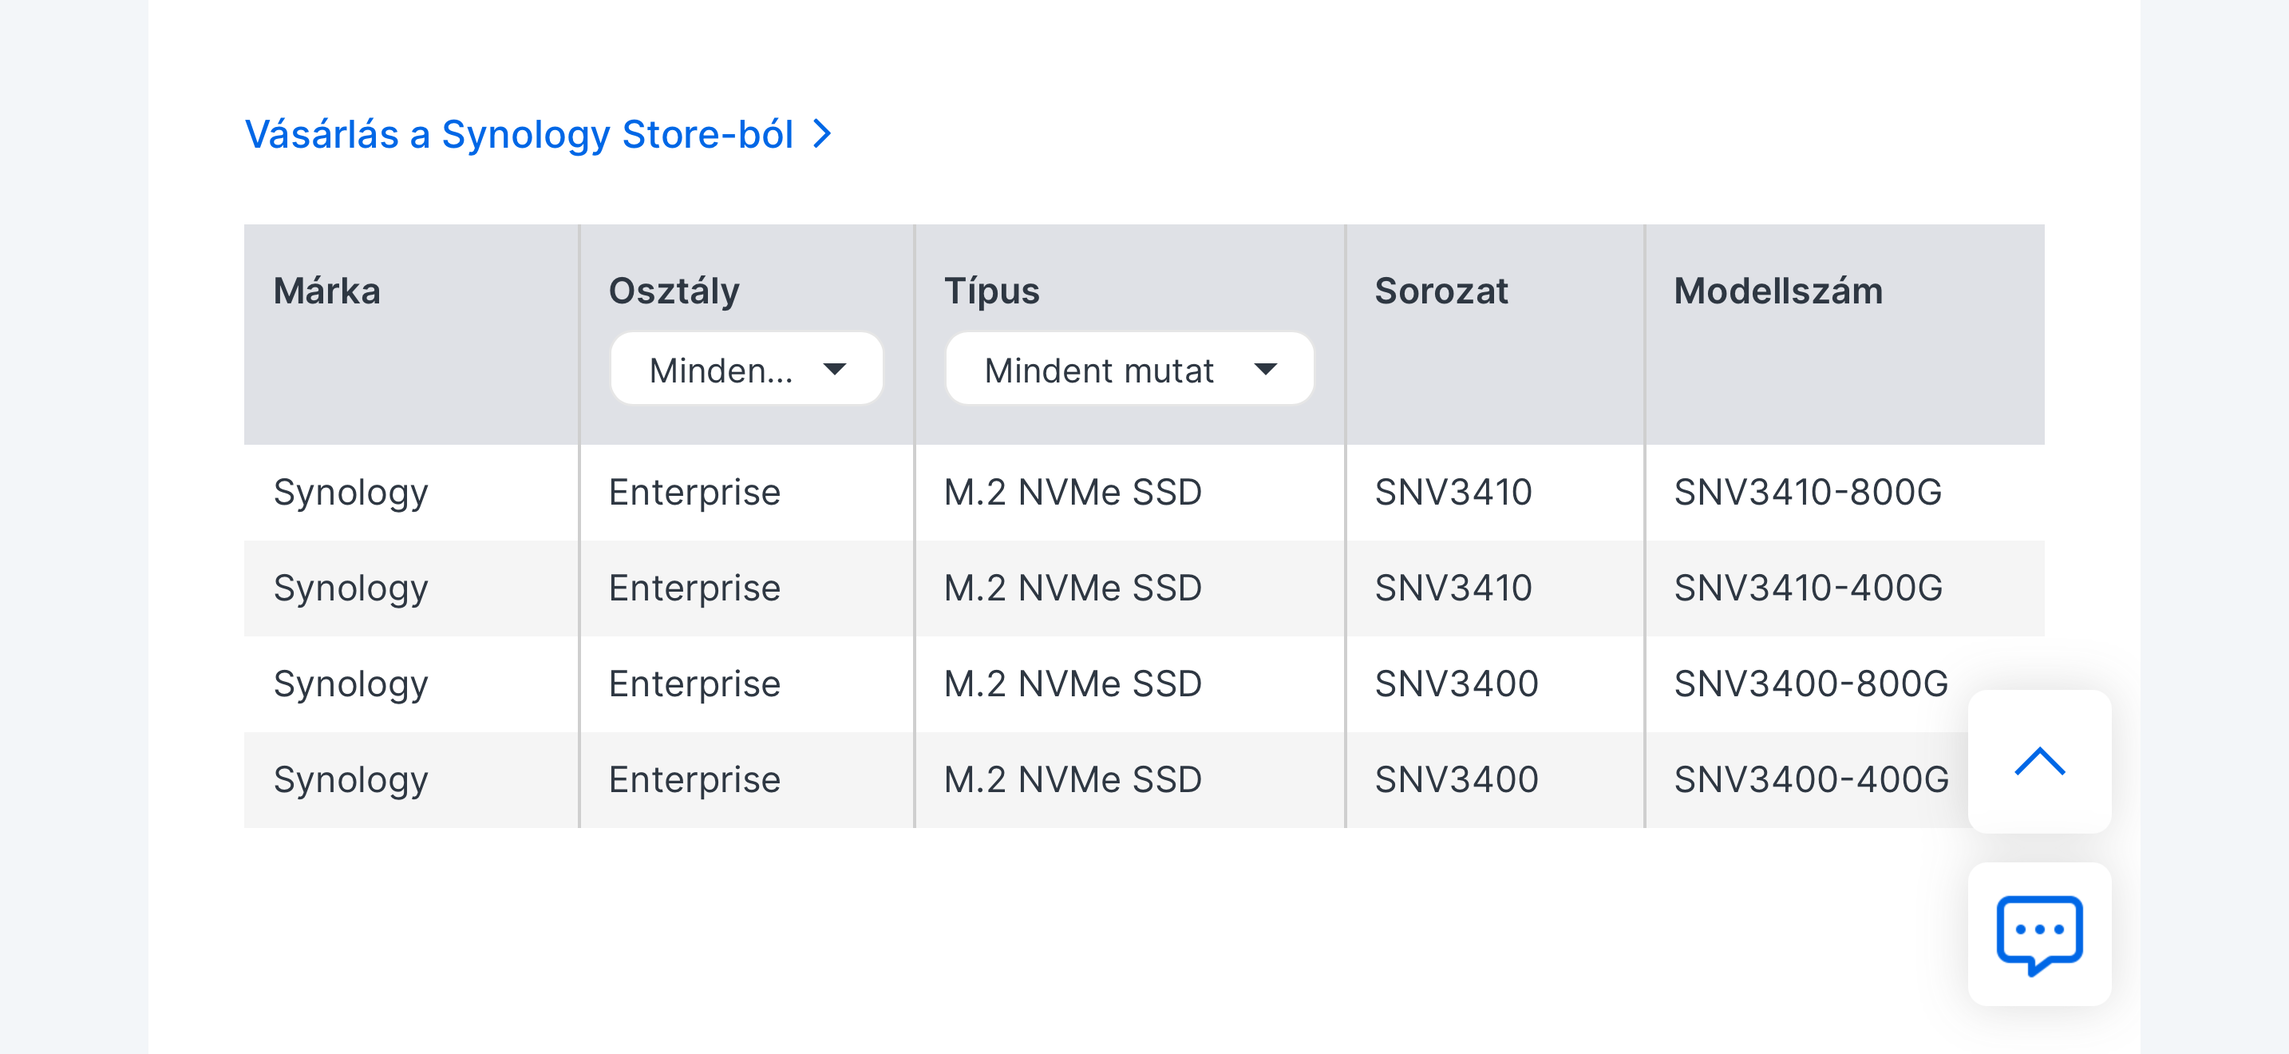
Task: Click the scroll-to-top arrow button
Action: tap(2039, 762)
